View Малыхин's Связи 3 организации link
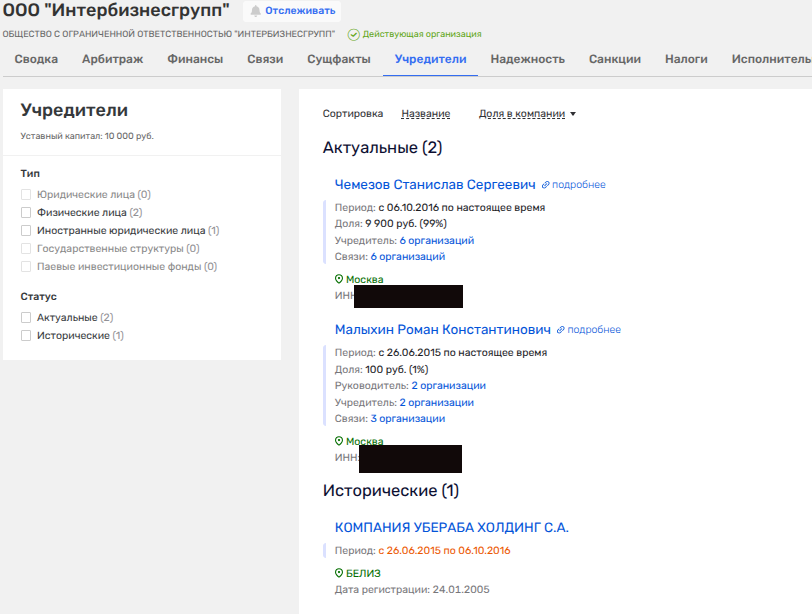Viewport: 812px width, 614px height. coord(407,419)
